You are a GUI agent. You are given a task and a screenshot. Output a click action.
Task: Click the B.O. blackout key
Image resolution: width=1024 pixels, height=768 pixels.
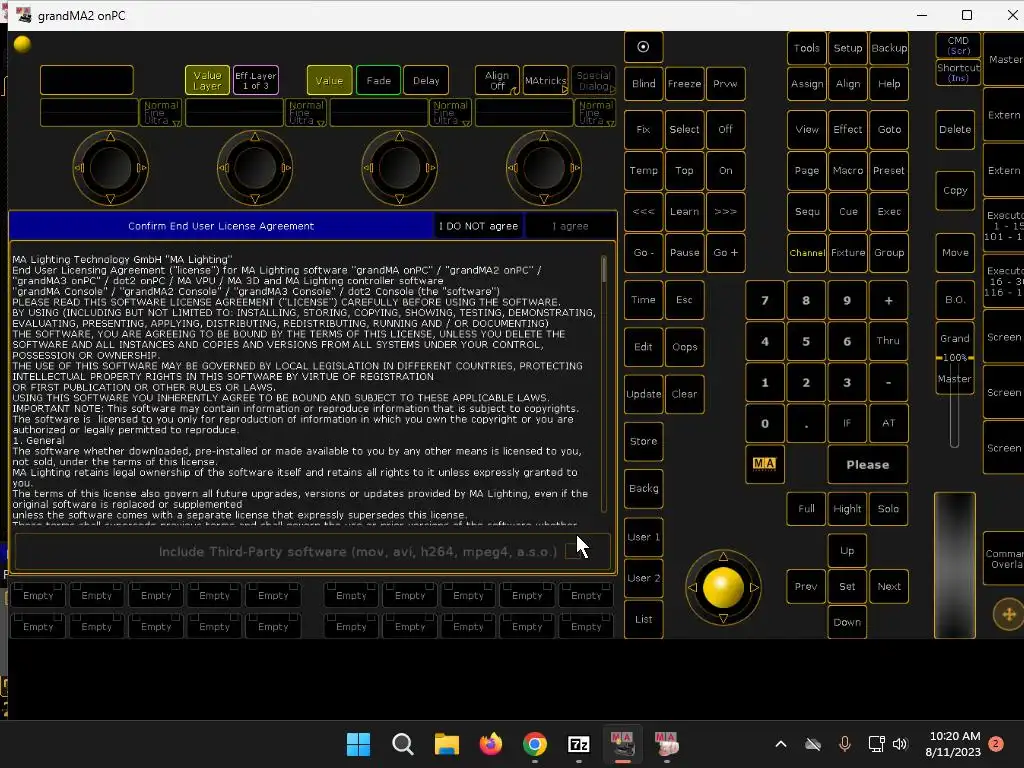click(955, 300)
